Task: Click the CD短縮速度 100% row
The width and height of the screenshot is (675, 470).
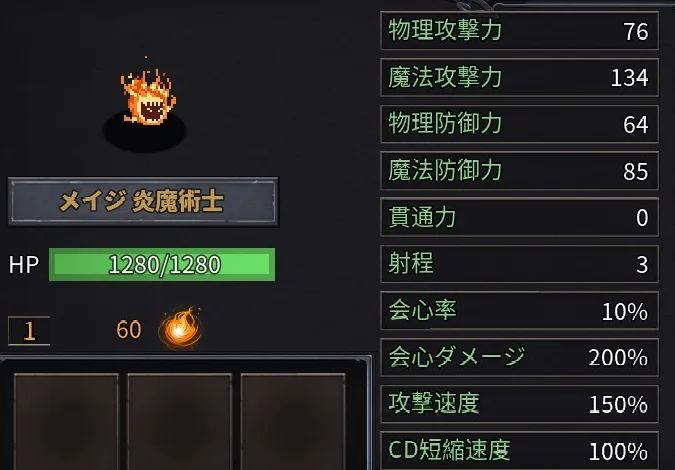Action: coord(520,450)
